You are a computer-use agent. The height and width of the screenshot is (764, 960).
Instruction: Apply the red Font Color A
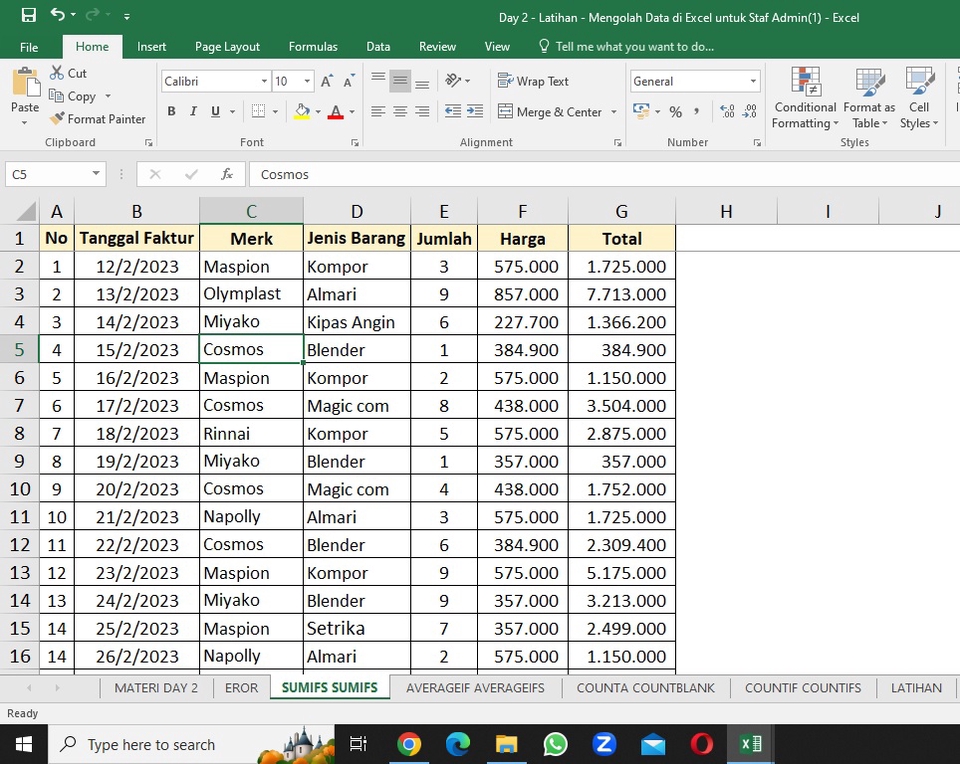pos(335,111)
